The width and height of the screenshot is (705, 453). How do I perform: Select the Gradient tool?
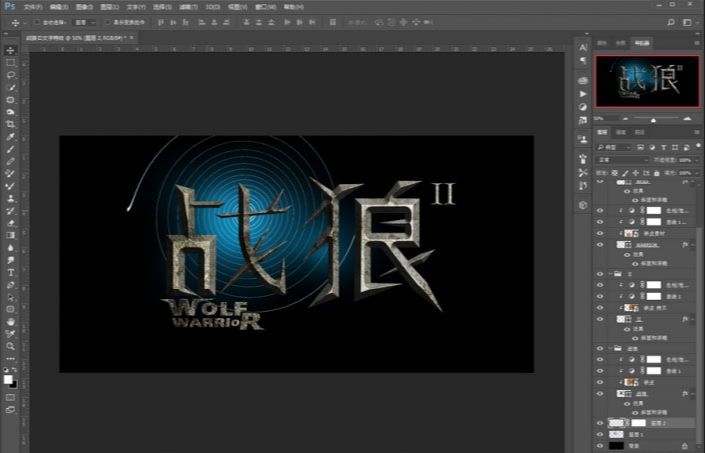(10, 235)
